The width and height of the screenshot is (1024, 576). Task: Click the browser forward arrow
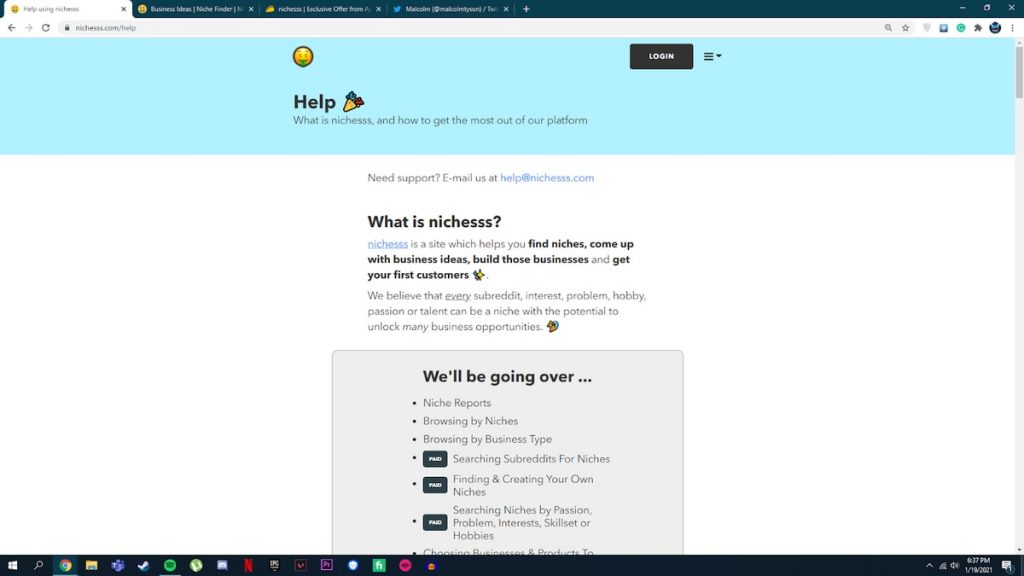(29, 28)
